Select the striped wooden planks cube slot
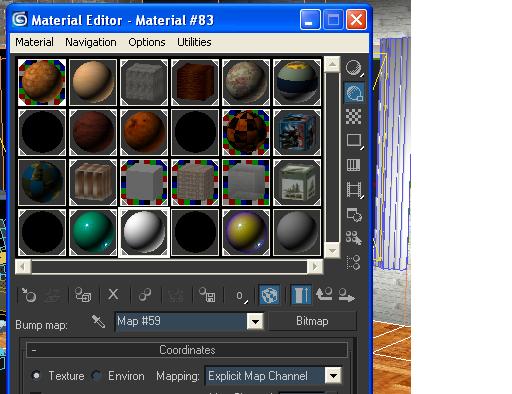Screen dimensions: 512x394 pos(93,182)
